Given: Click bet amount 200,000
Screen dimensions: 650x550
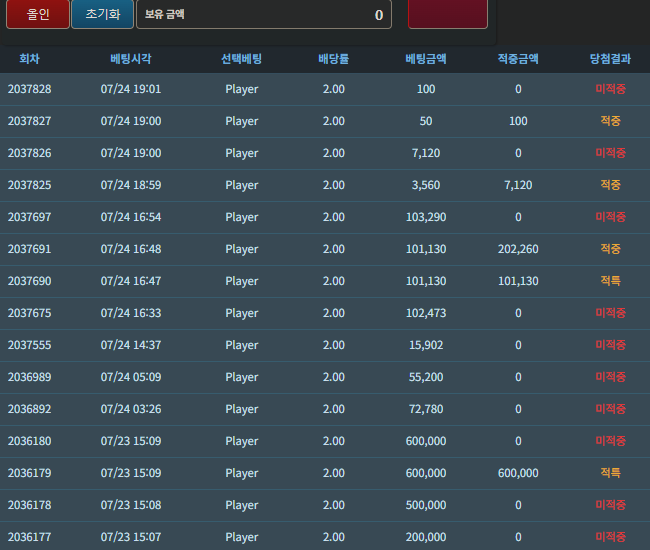Looking at the screenshot, I should click(426, 537).
